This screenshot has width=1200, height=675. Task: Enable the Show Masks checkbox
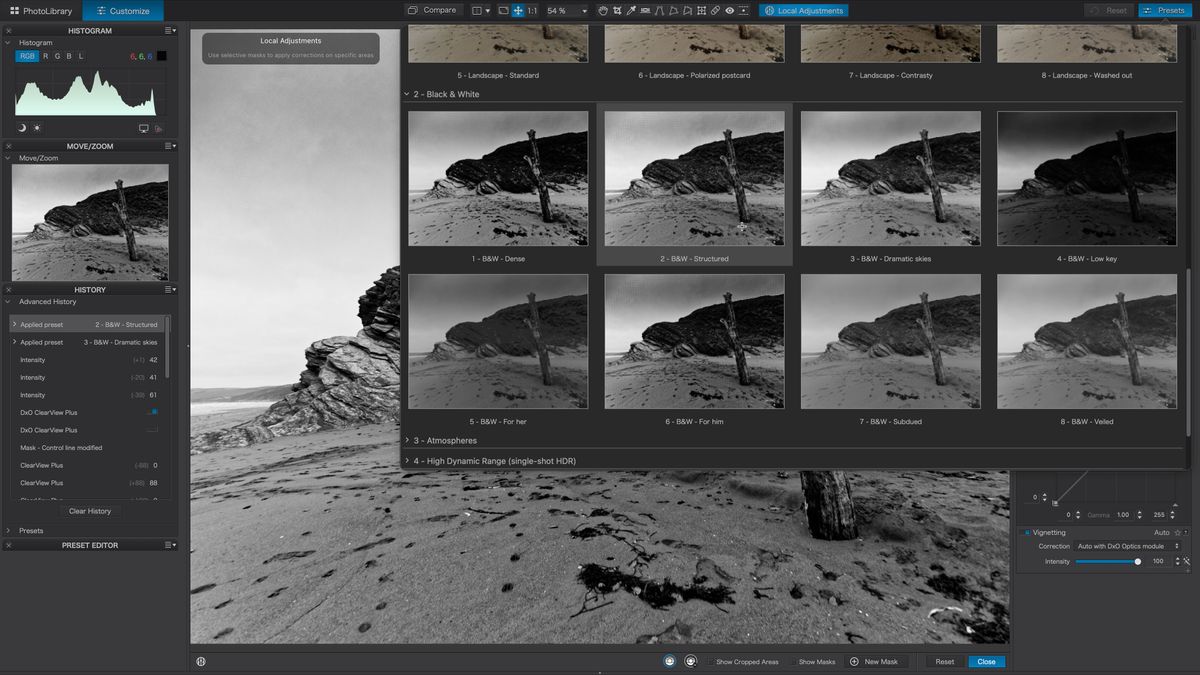[x=793, y=661]
